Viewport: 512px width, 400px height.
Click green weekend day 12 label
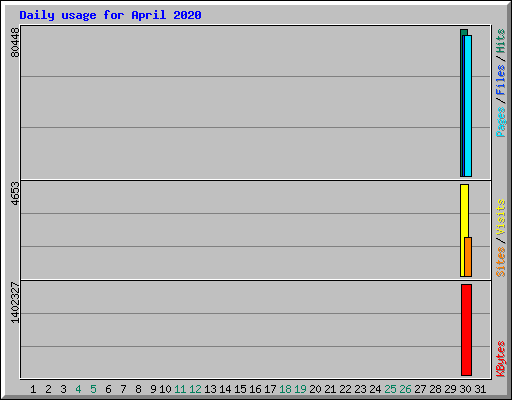point(195,389)
